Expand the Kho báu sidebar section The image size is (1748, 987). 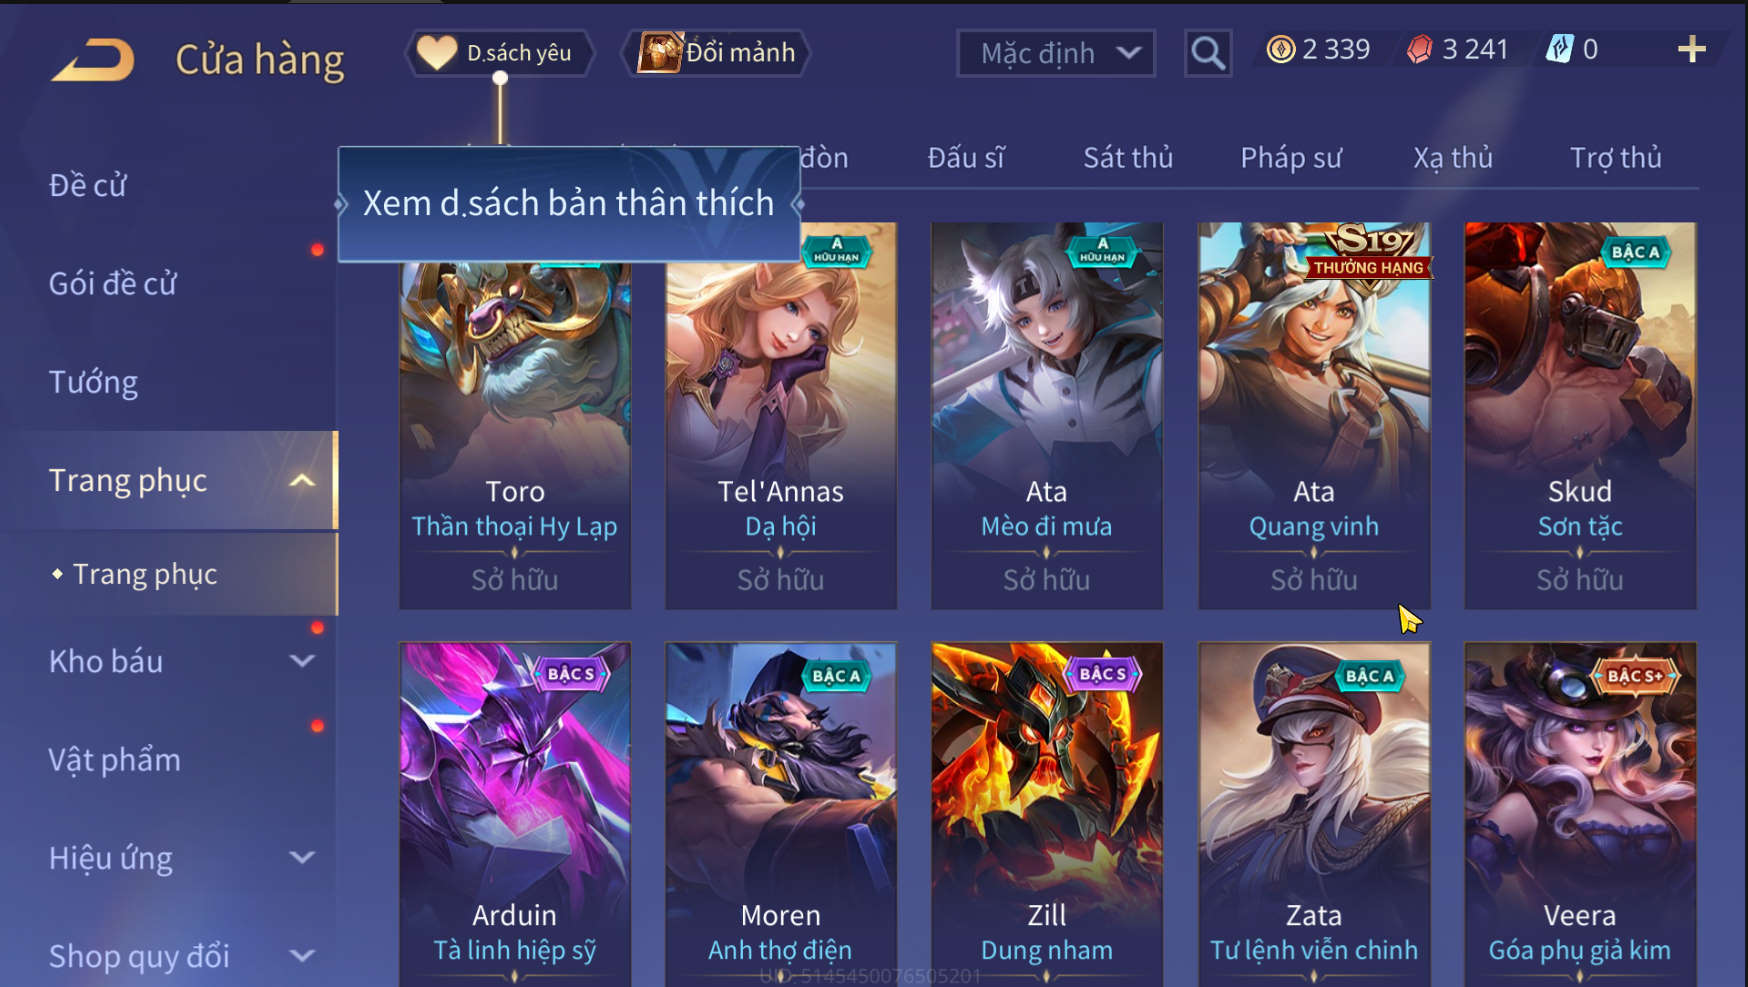[x=302, y=661]
